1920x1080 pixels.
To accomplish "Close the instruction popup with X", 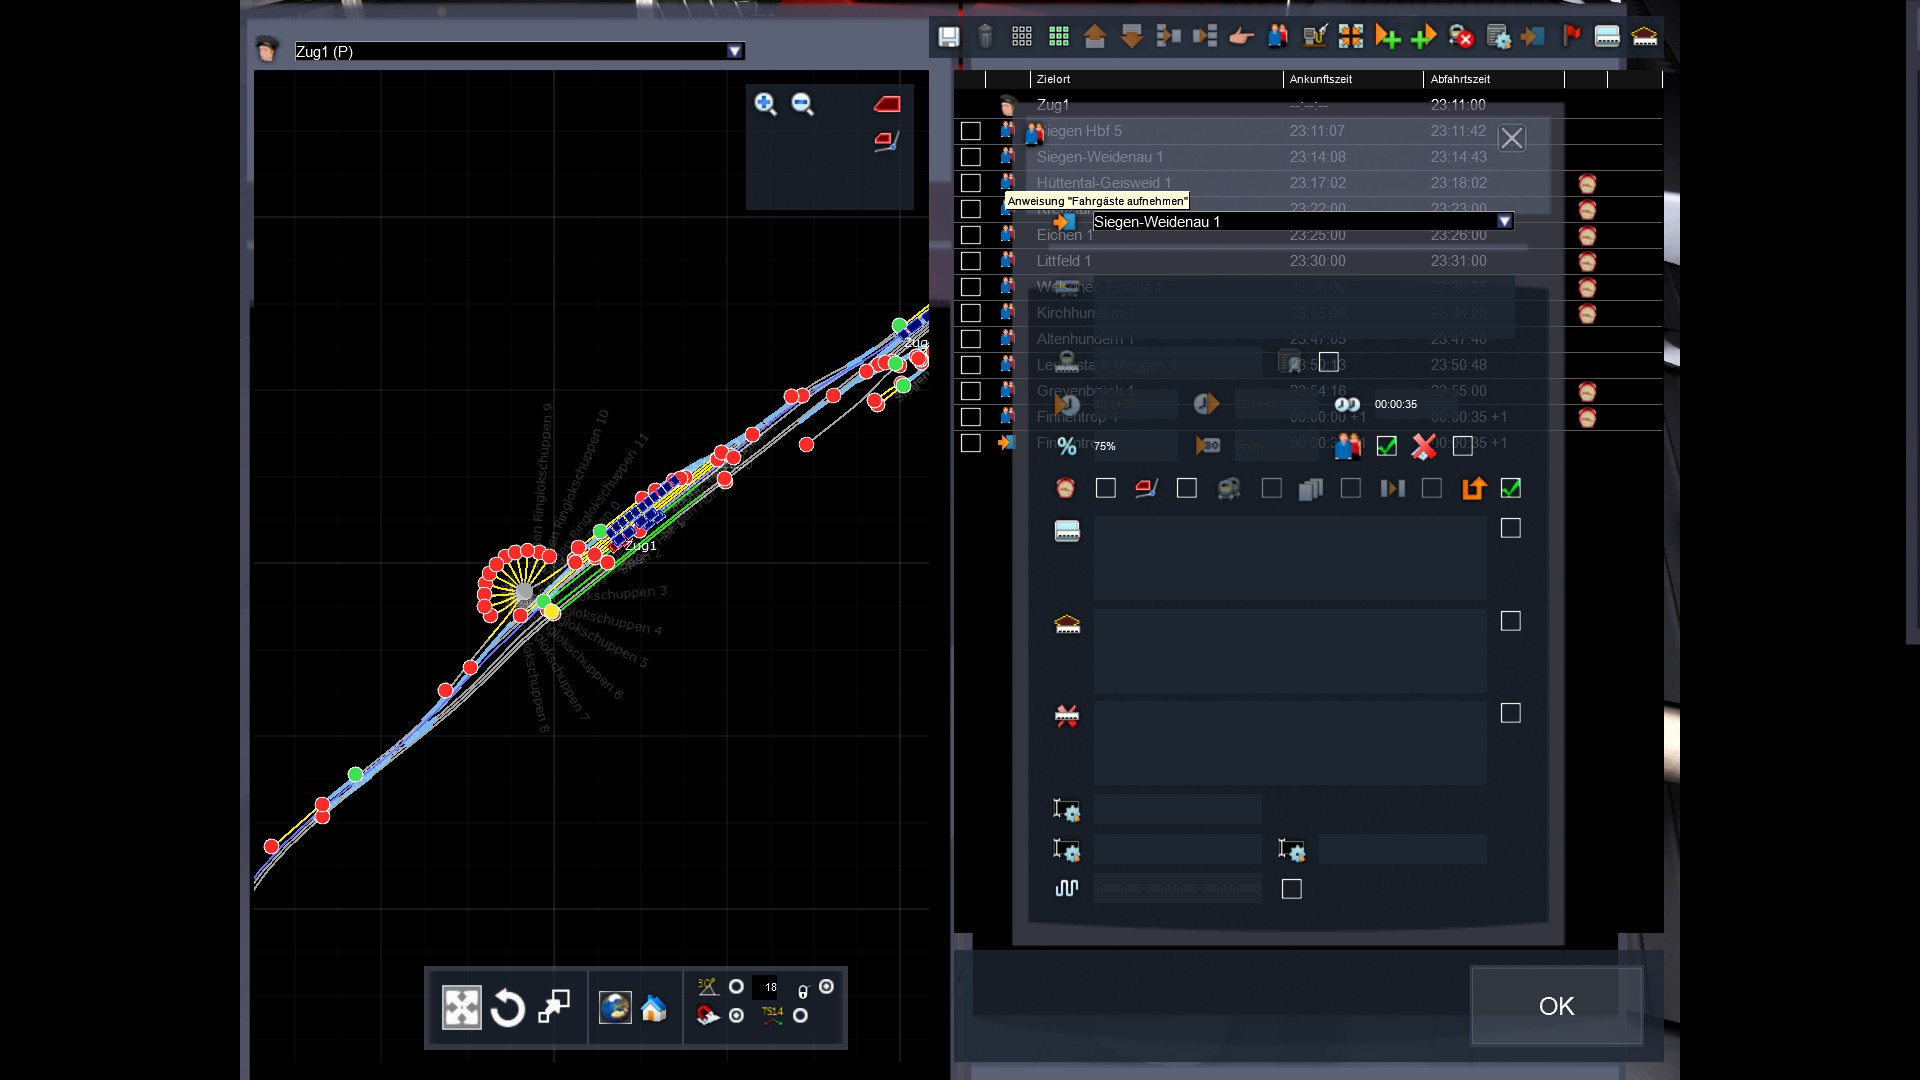I will [x=1511, y=138].
